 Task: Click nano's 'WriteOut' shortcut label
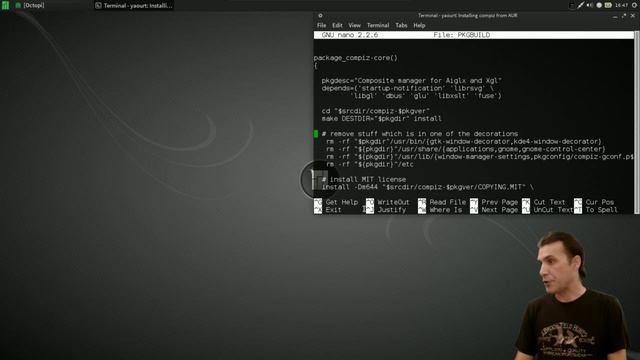393,202
